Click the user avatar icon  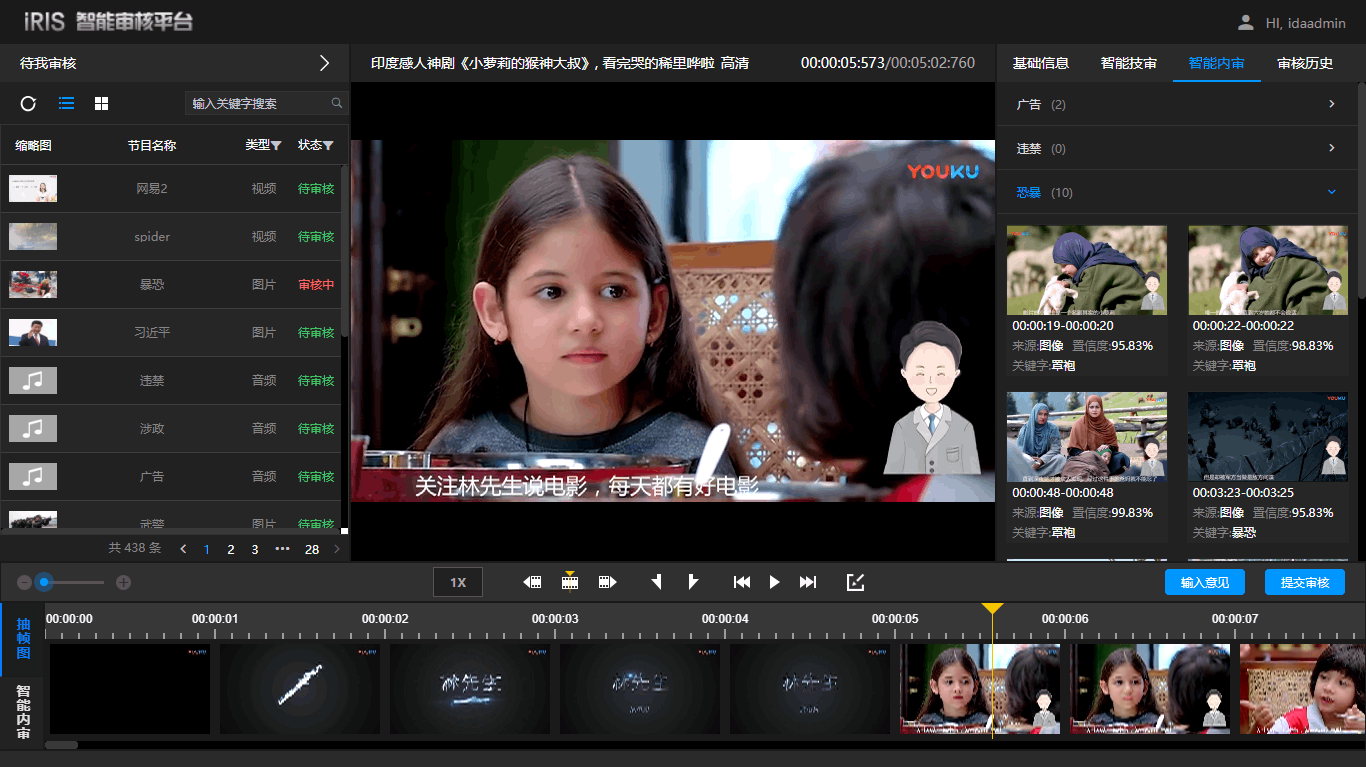point(1246,22)
